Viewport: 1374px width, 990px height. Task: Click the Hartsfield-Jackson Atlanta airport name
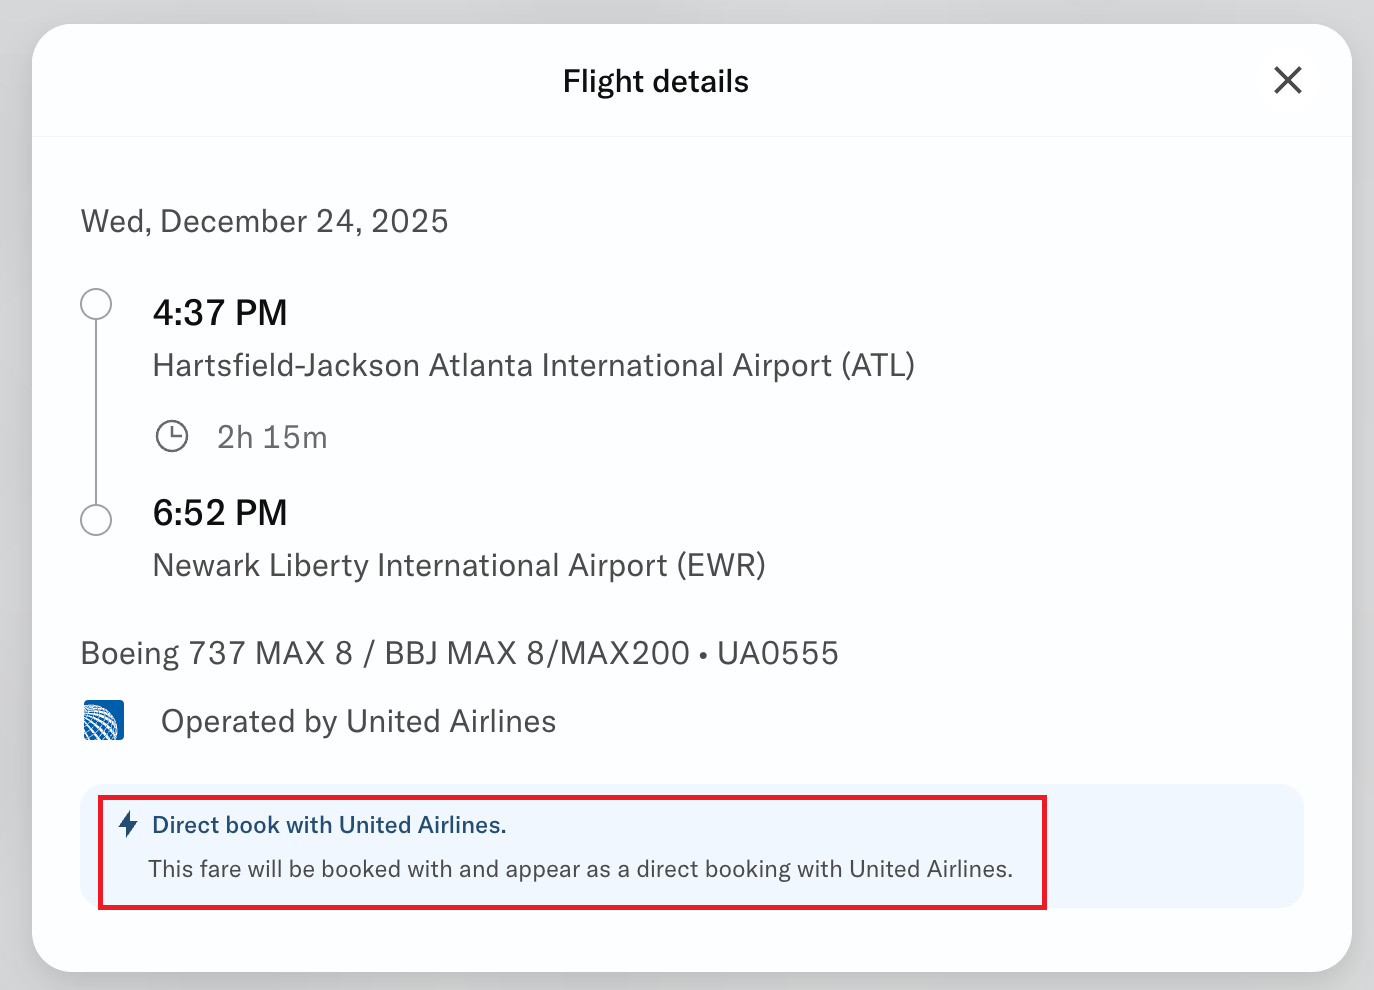490,366
